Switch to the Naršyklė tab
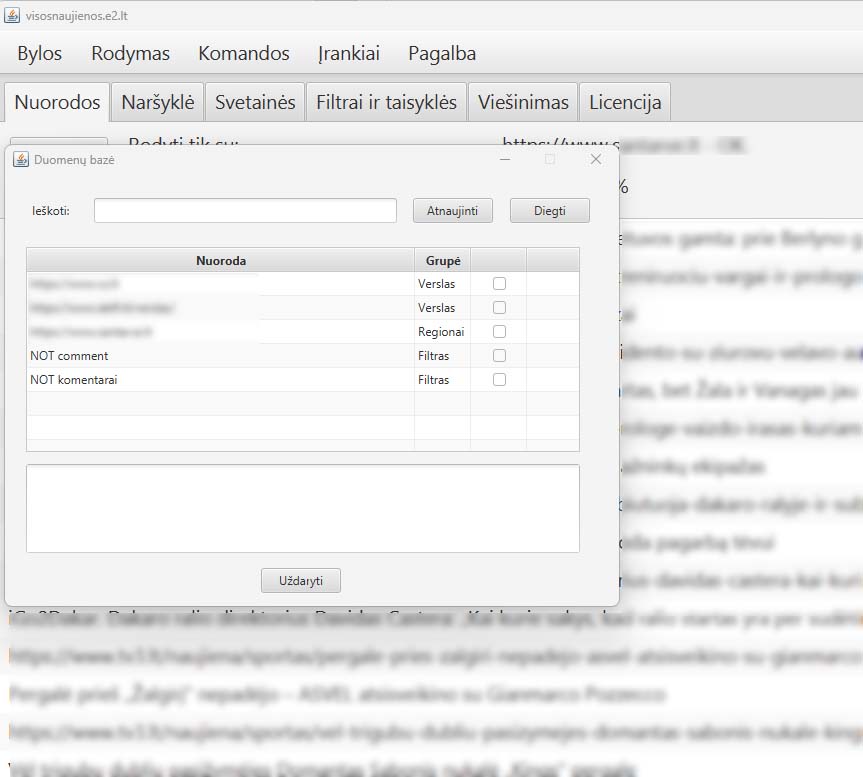 click(158, 102)
